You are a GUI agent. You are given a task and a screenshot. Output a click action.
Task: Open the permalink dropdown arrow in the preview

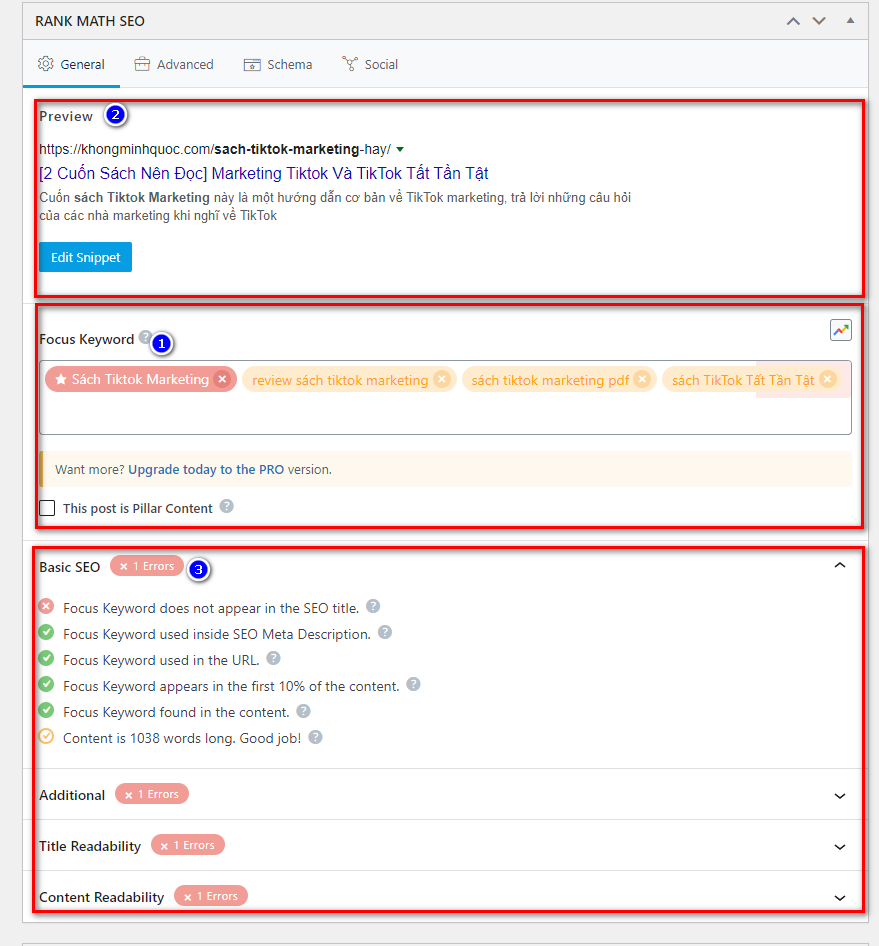[x=400, y=147]
